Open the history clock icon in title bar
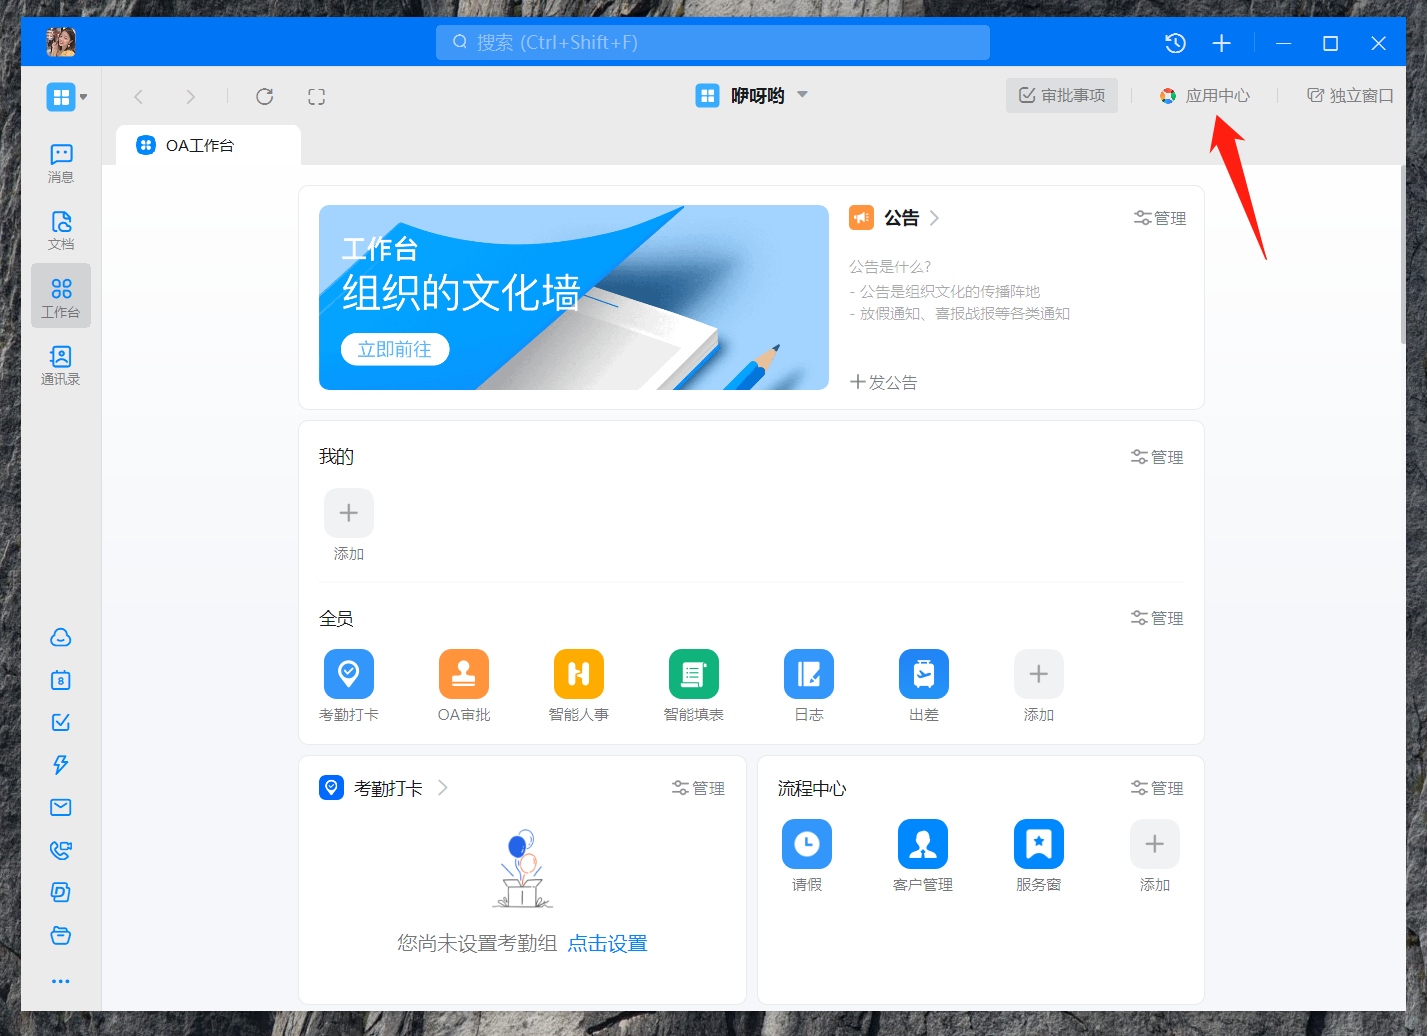Viewport: 1427px width, 1036px height. [x=1175, y=43]
